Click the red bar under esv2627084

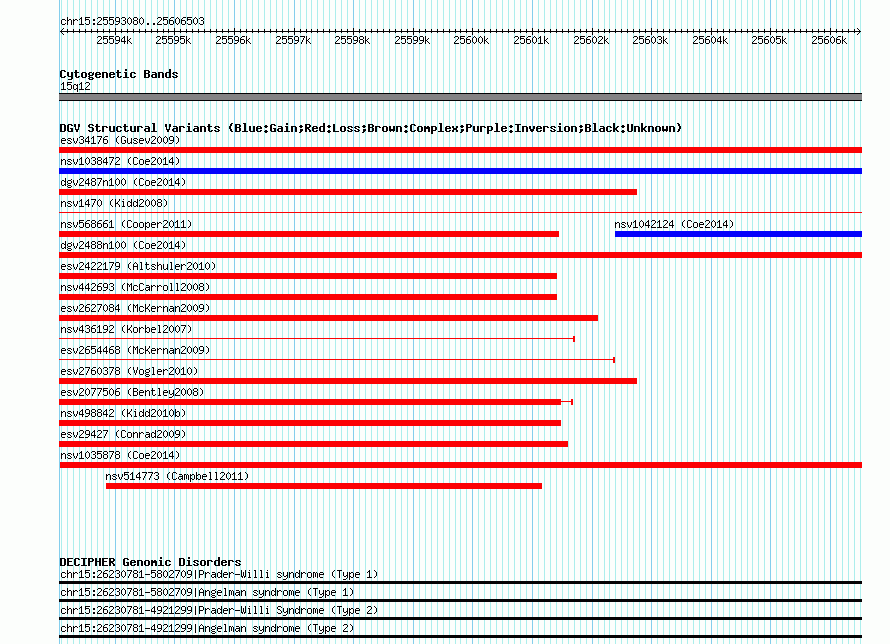tap(329, 318)
